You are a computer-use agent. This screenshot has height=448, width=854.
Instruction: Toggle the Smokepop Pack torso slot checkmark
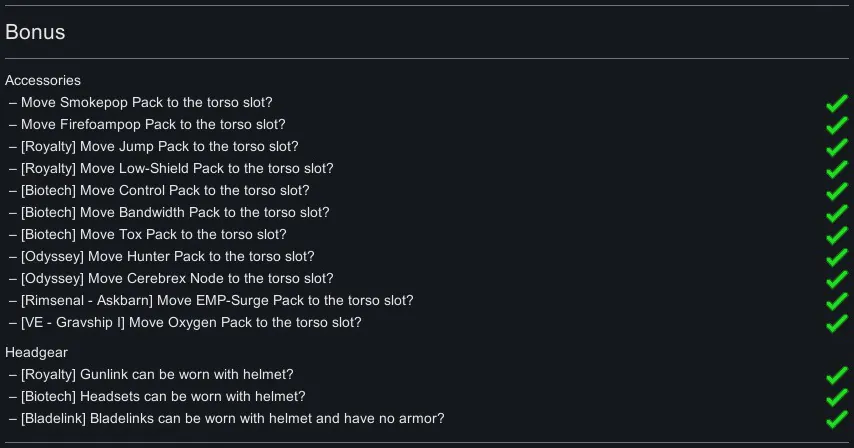pos(836,103)
